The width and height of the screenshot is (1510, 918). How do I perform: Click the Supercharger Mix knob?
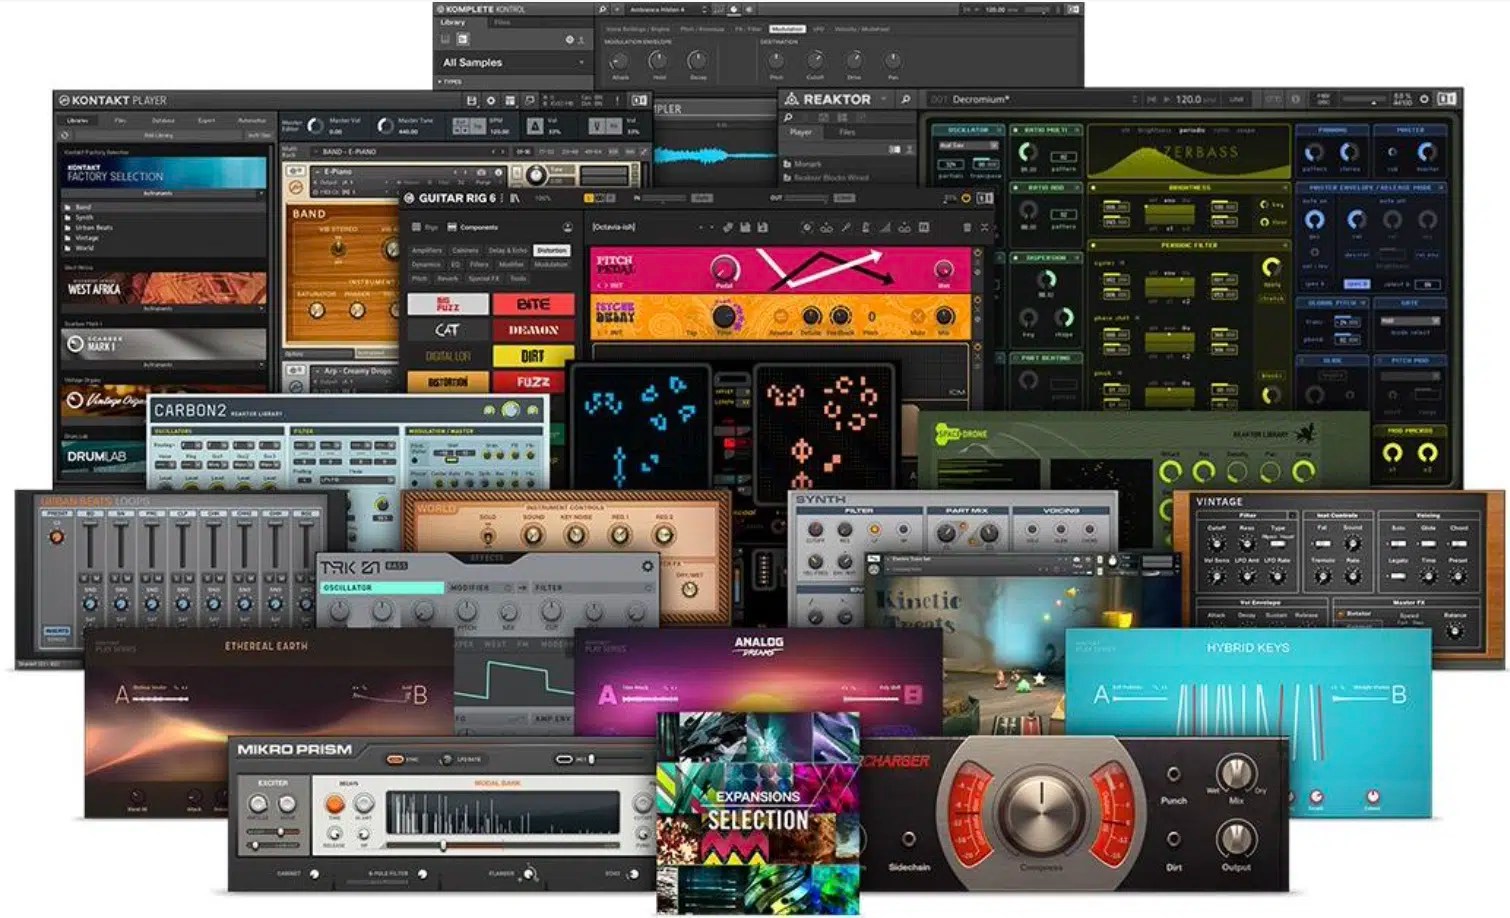click(x=1236, y=774)
